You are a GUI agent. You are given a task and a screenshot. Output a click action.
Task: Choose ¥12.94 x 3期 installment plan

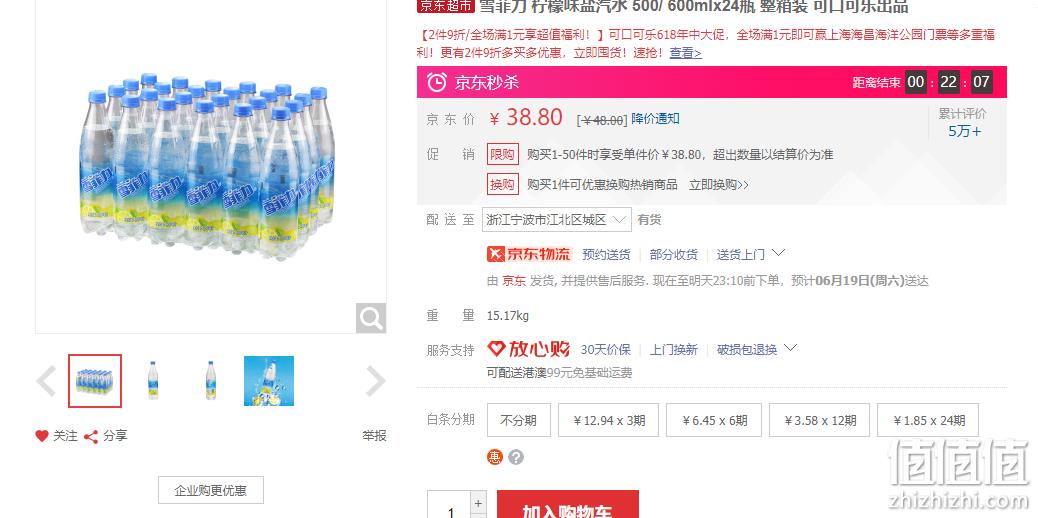pyautogui.click(x=608, y=420)
